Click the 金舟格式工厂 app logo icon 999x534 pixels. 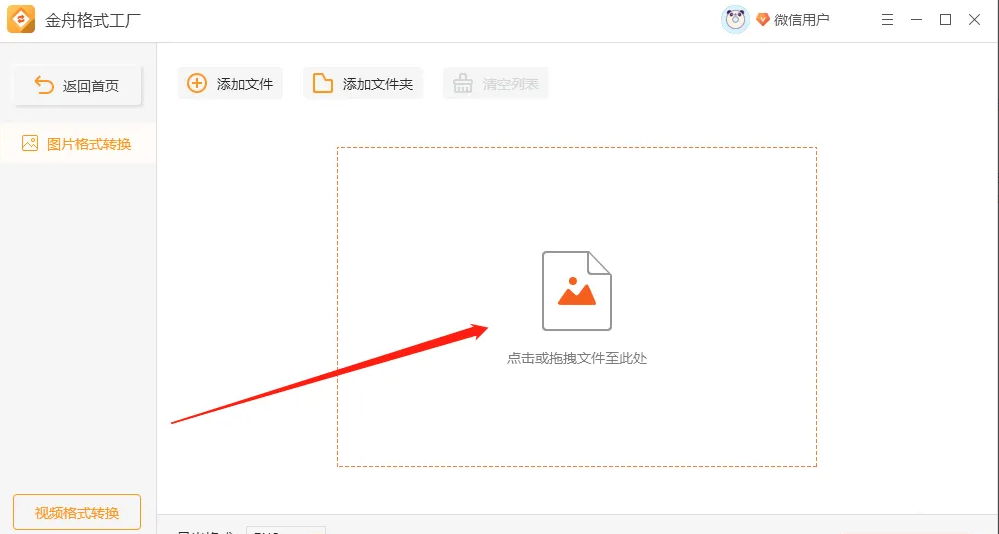[x=20, y=20]
